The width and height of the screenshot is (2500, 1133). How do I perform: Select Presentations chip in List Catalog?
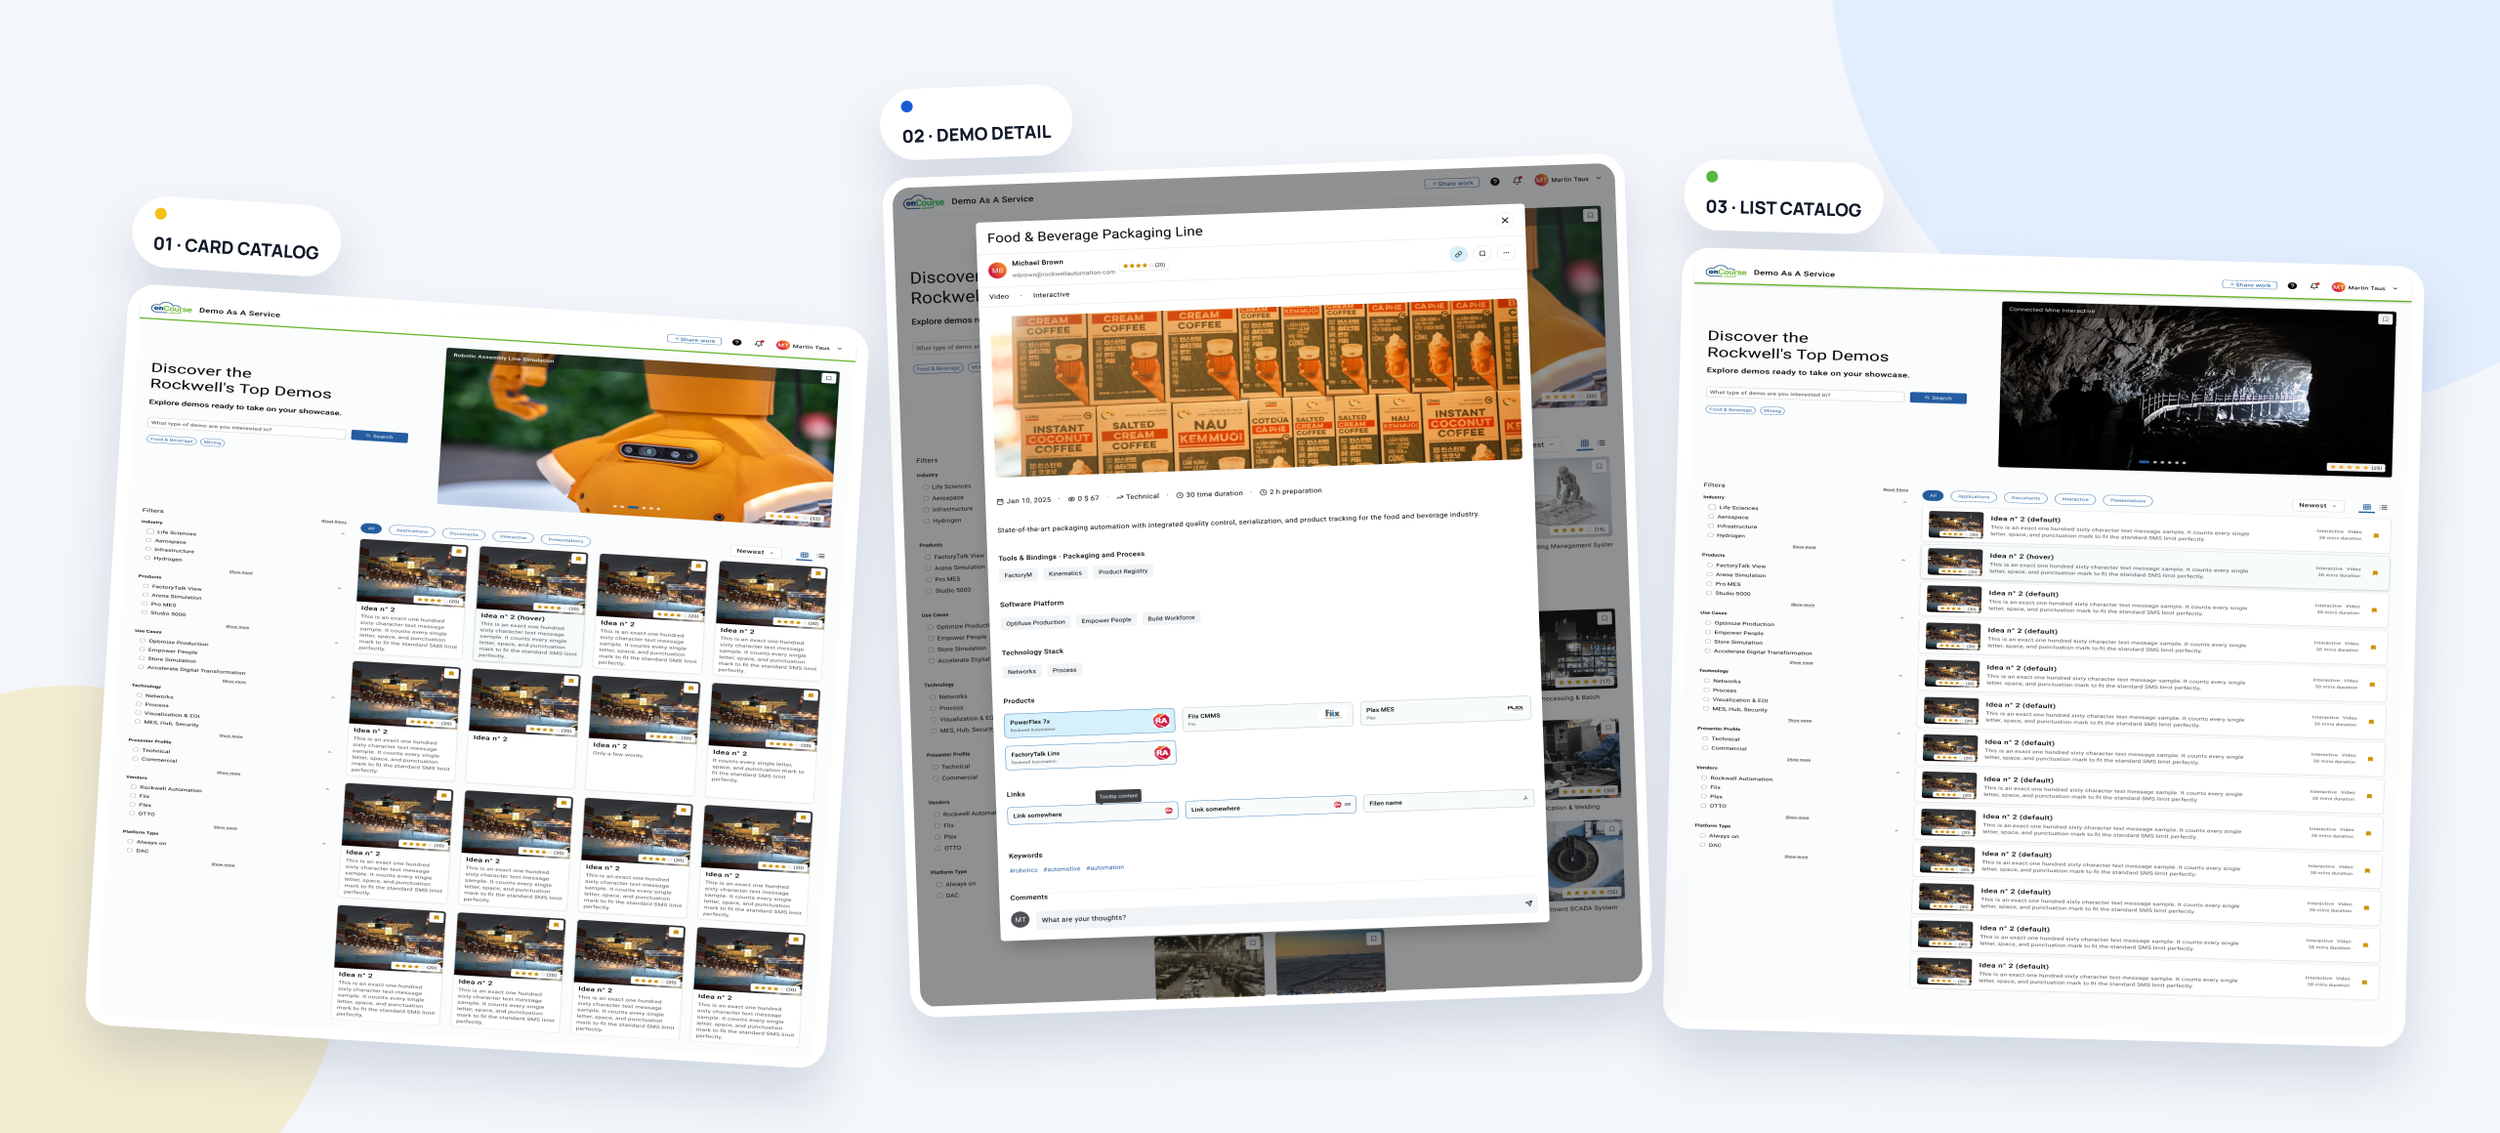pos(2128,500)
